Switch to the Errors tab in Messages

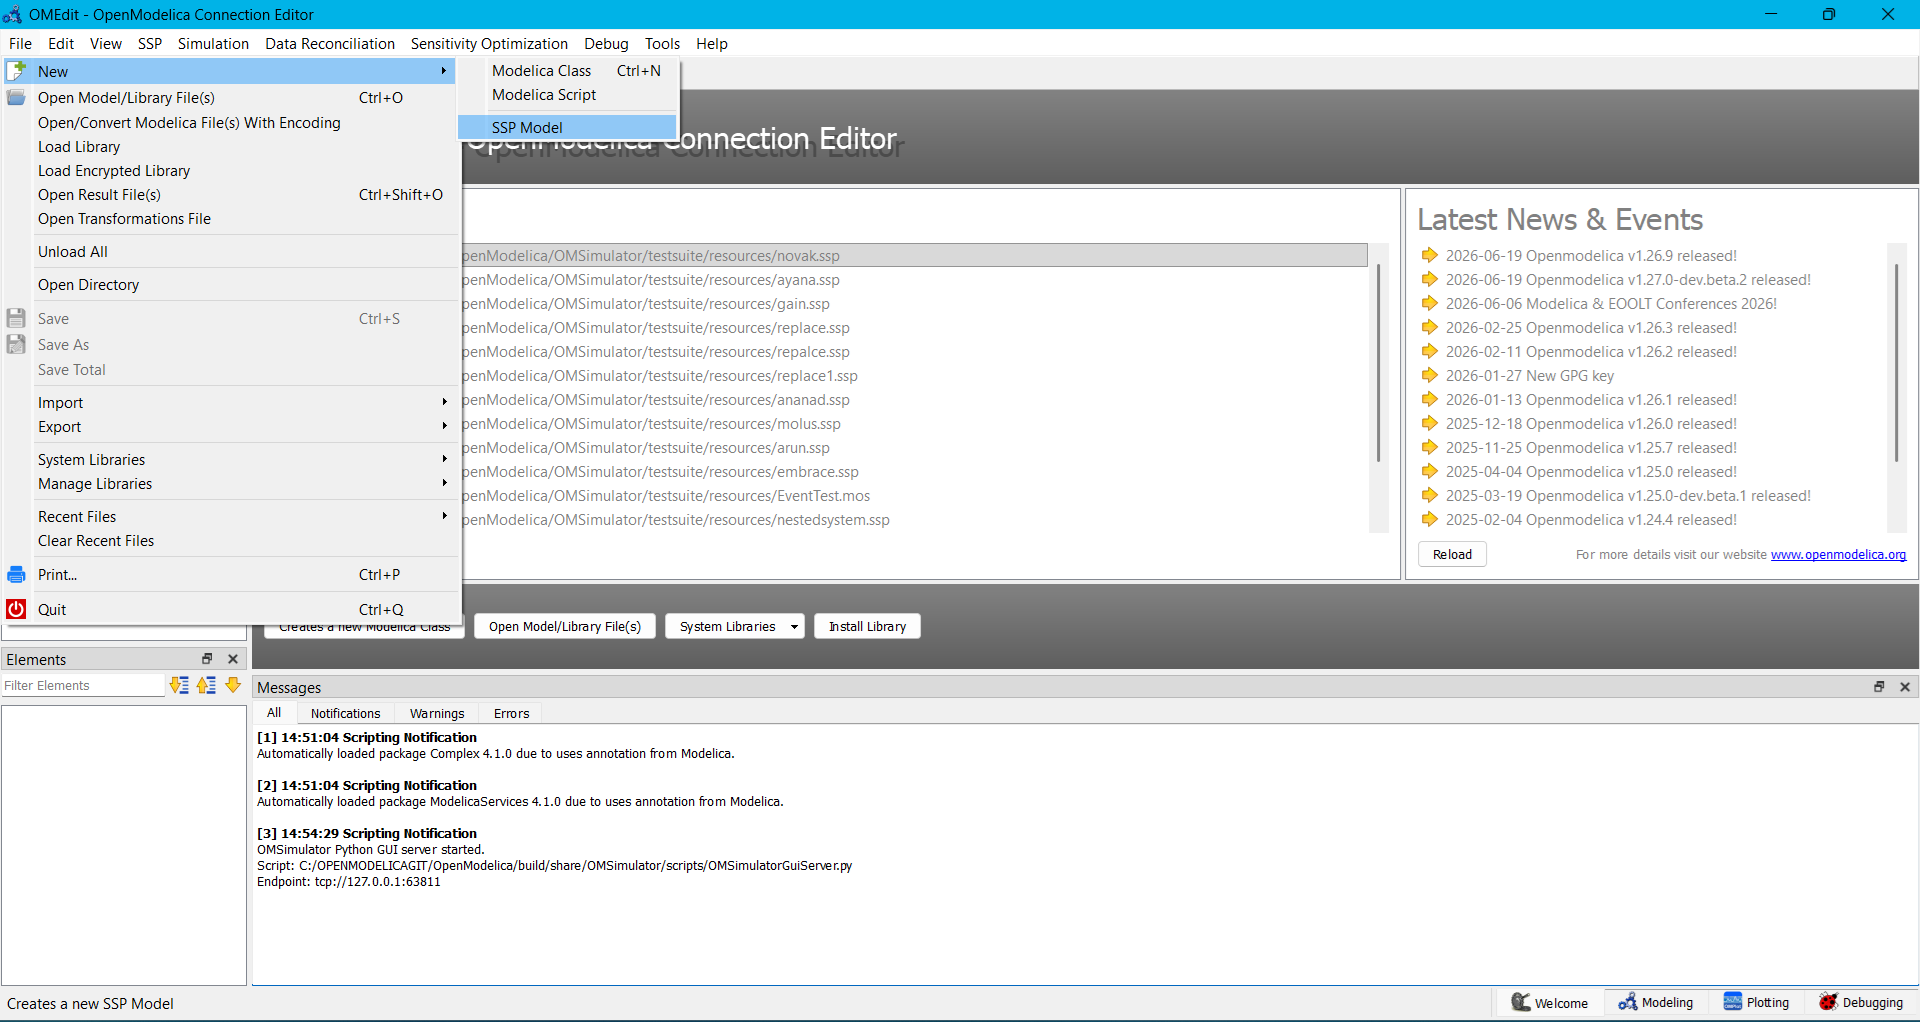(511, 713)
